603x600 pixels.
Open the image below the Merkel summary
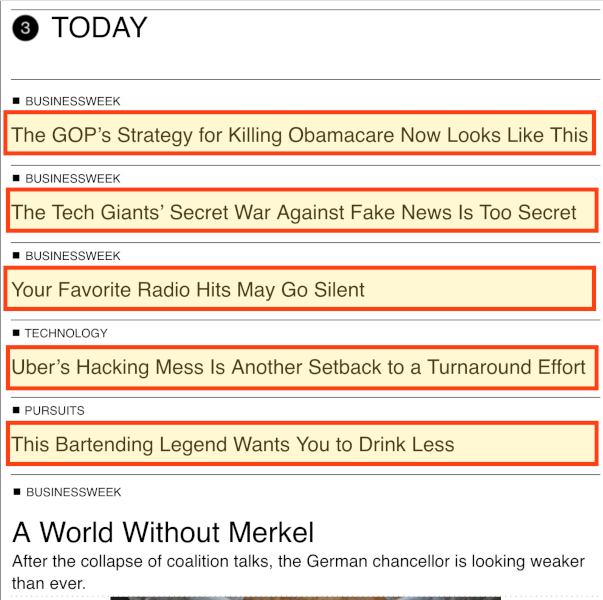coord(305,598)
